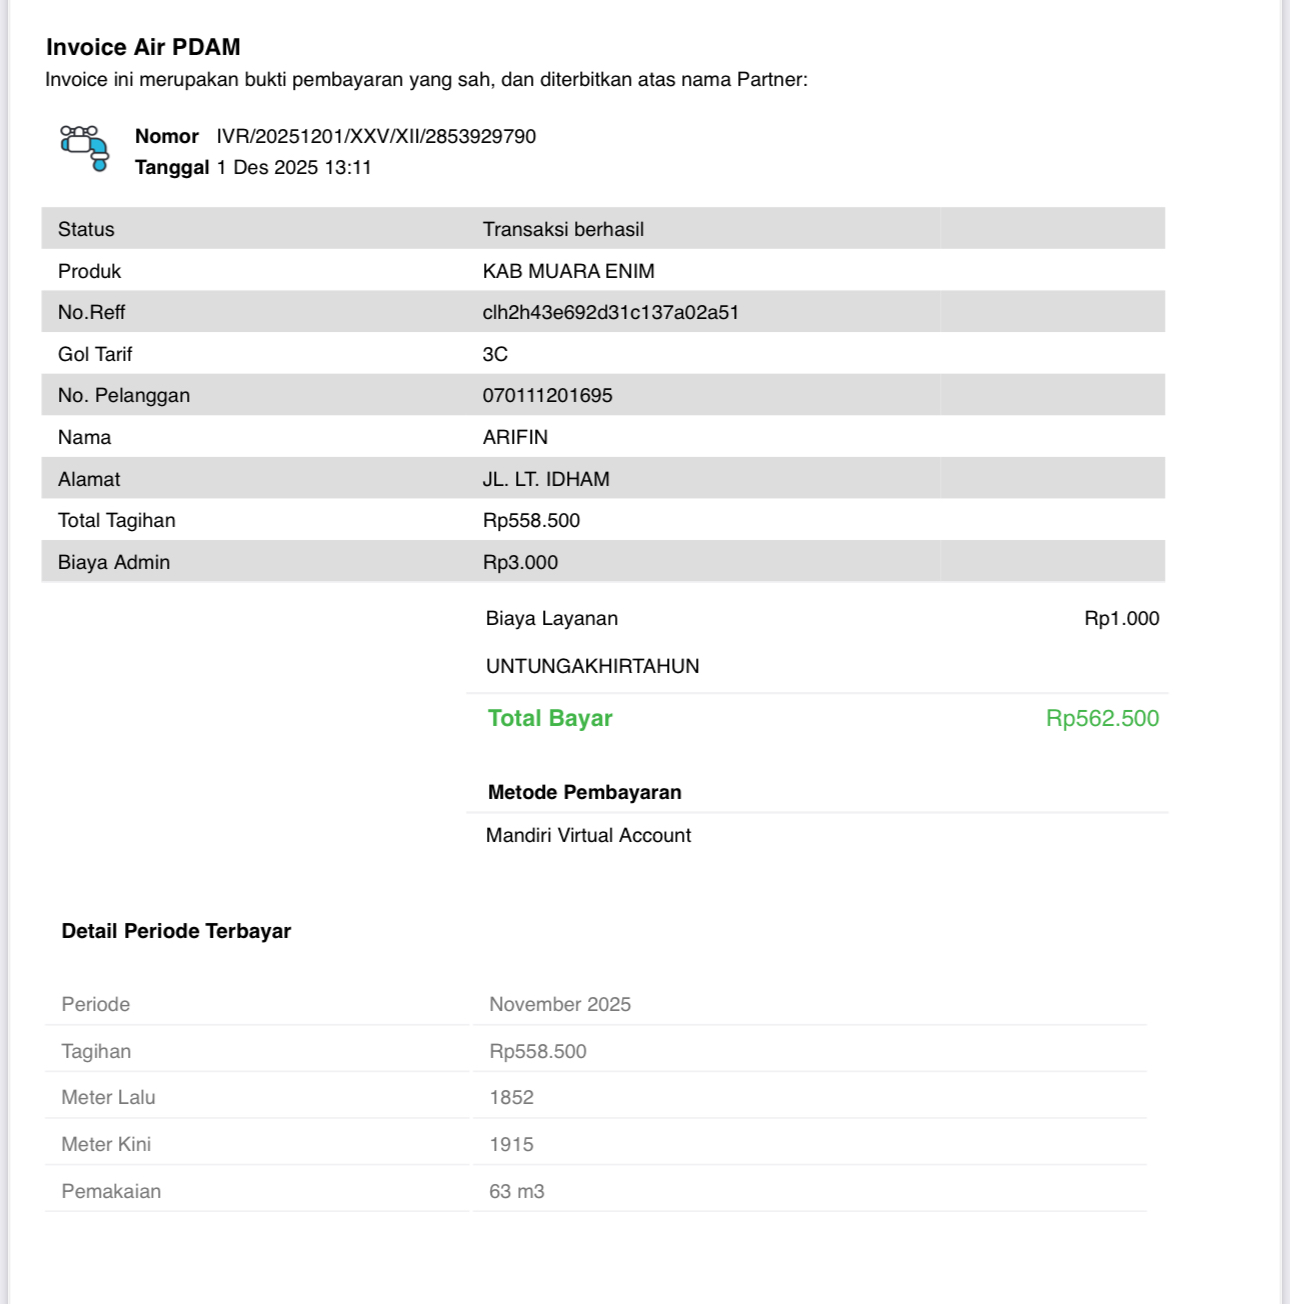
Task: Click the "Detail Periode Terbayar" heading
Action: (x=176, y=931)
